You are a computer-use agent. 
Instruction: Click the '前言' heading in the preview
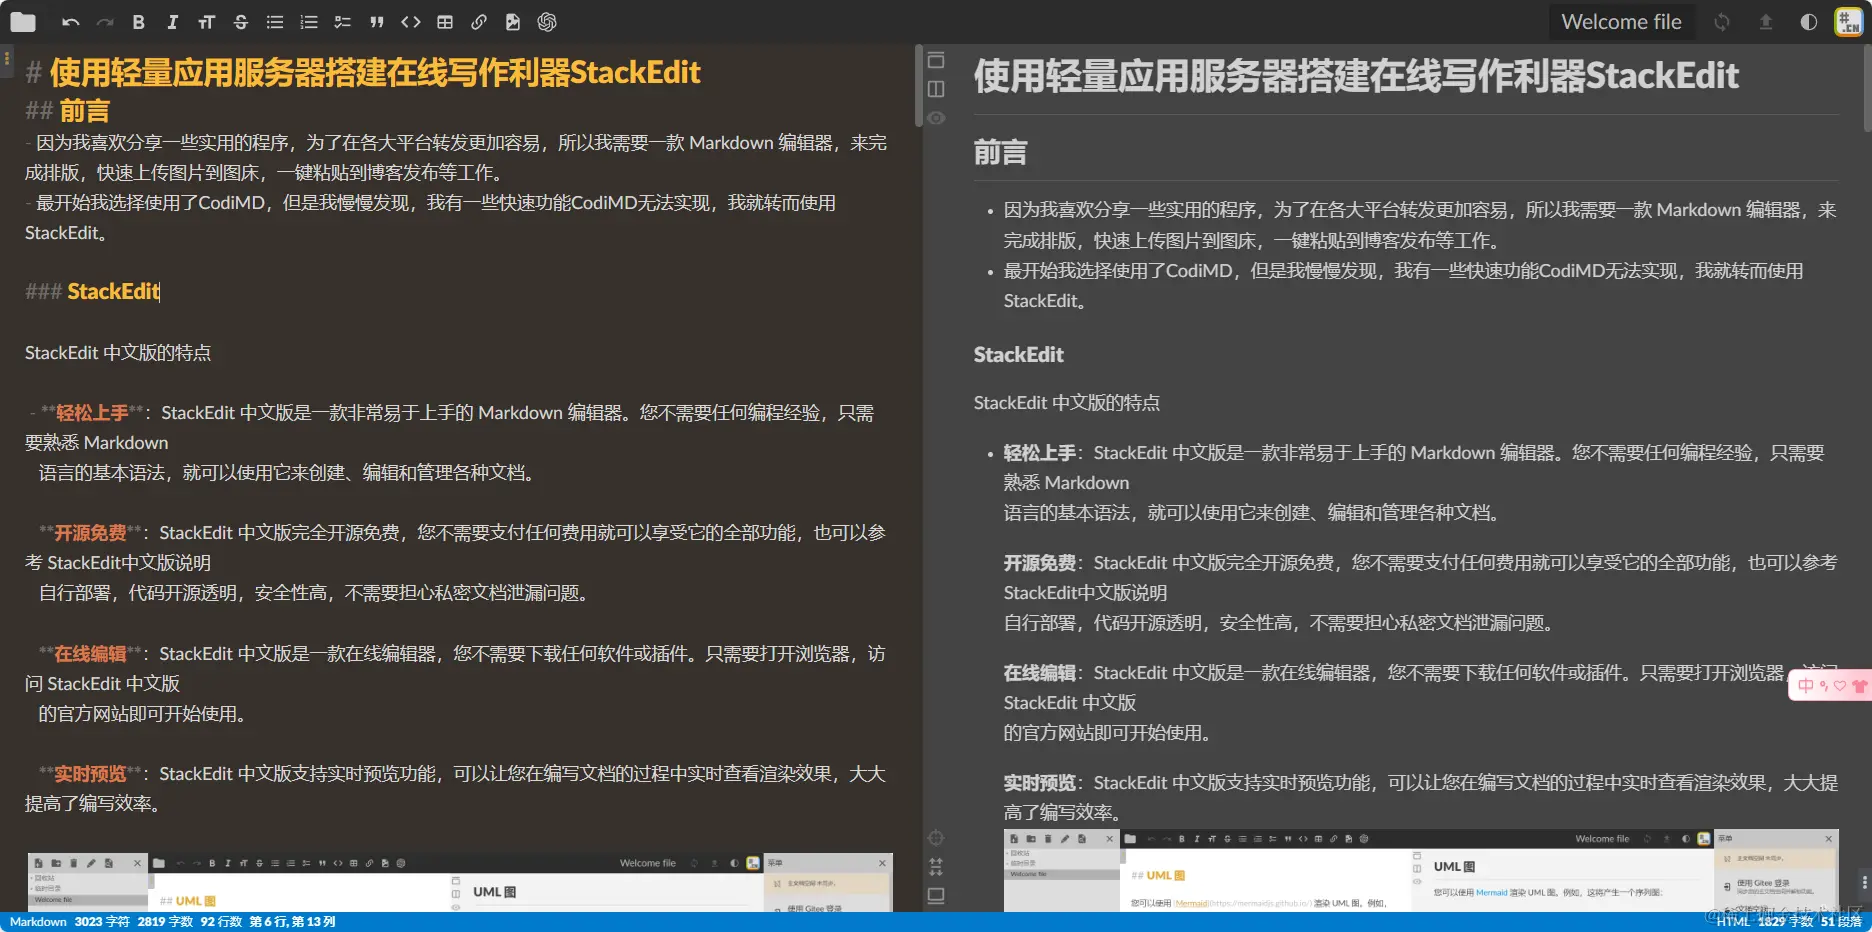tap(1000, 152)
